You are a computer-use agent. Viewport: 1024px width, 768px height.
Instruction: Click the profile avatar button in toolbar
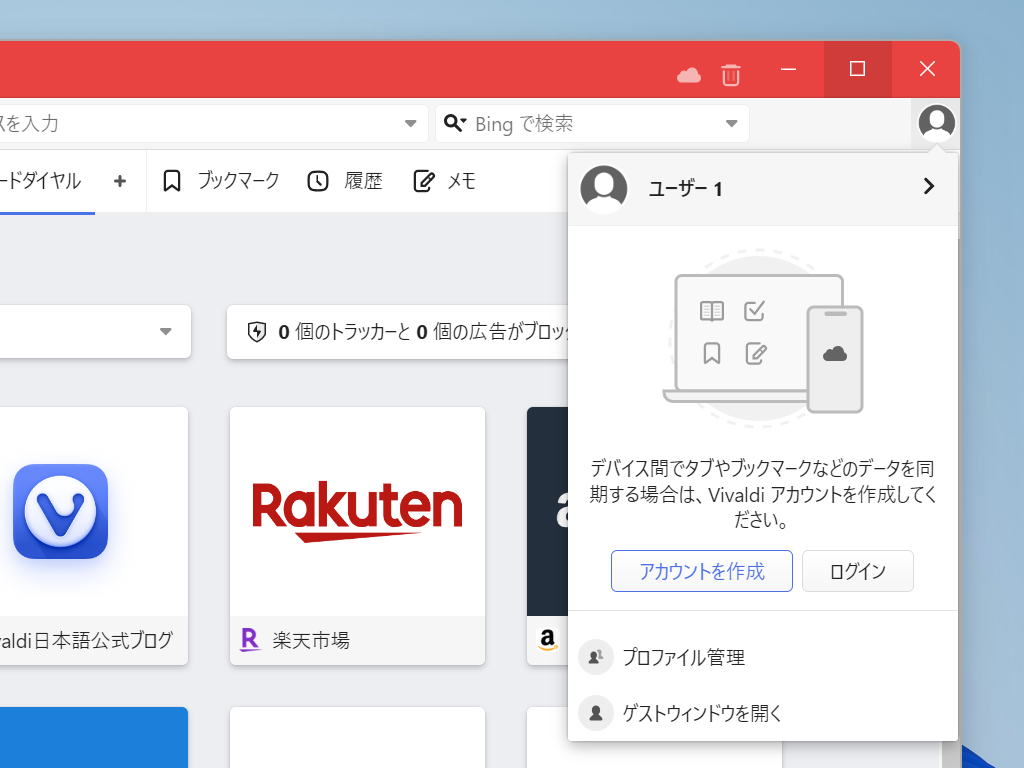click(x=936, y=123)
